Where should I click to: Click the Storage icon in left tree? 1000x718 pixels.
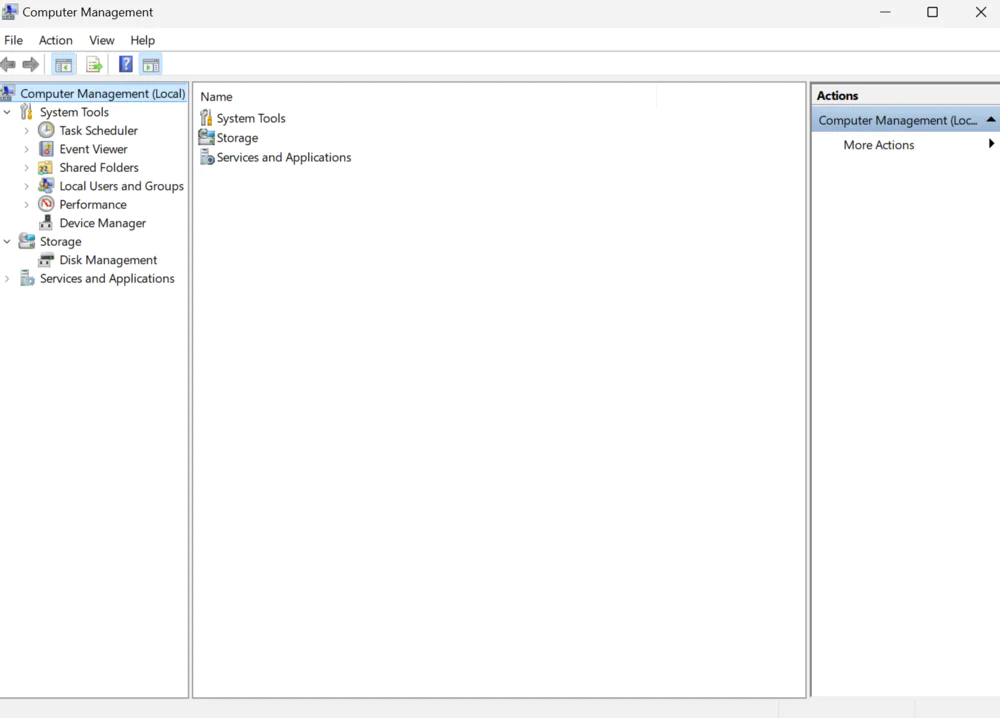(27, 241)
